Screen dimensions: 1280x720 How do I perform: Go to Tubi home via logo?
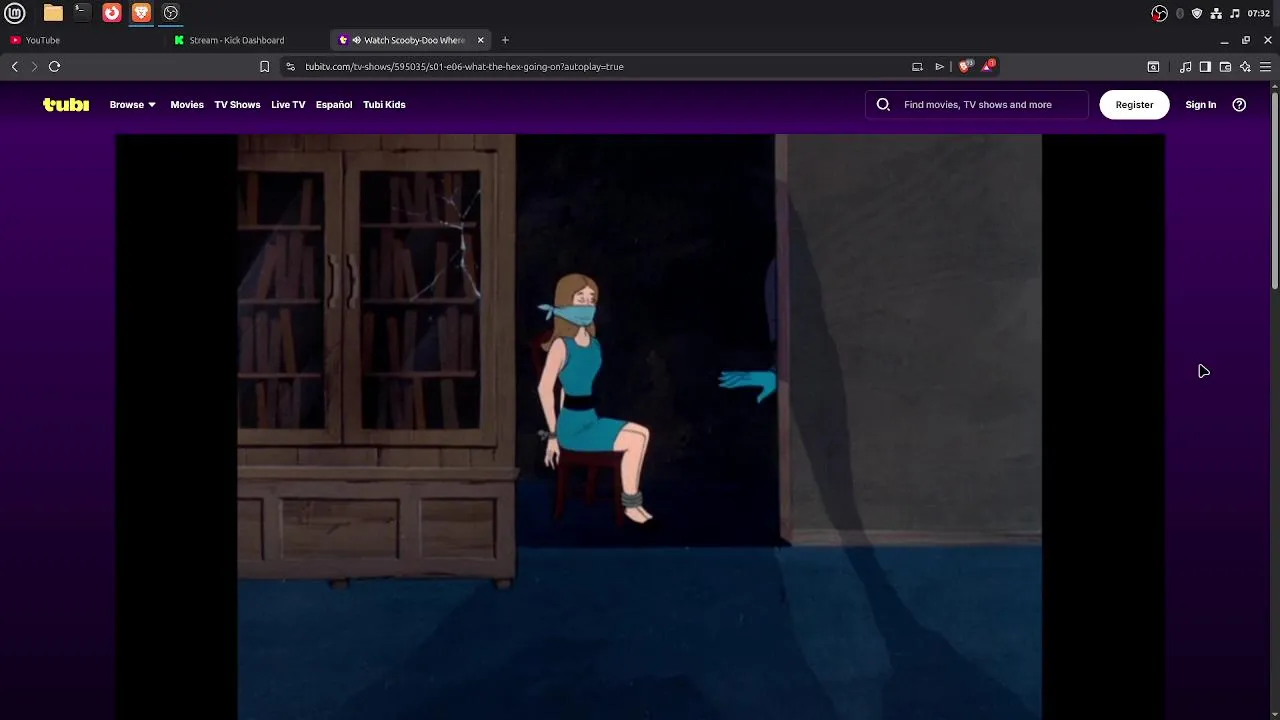[x=66, y=104]
